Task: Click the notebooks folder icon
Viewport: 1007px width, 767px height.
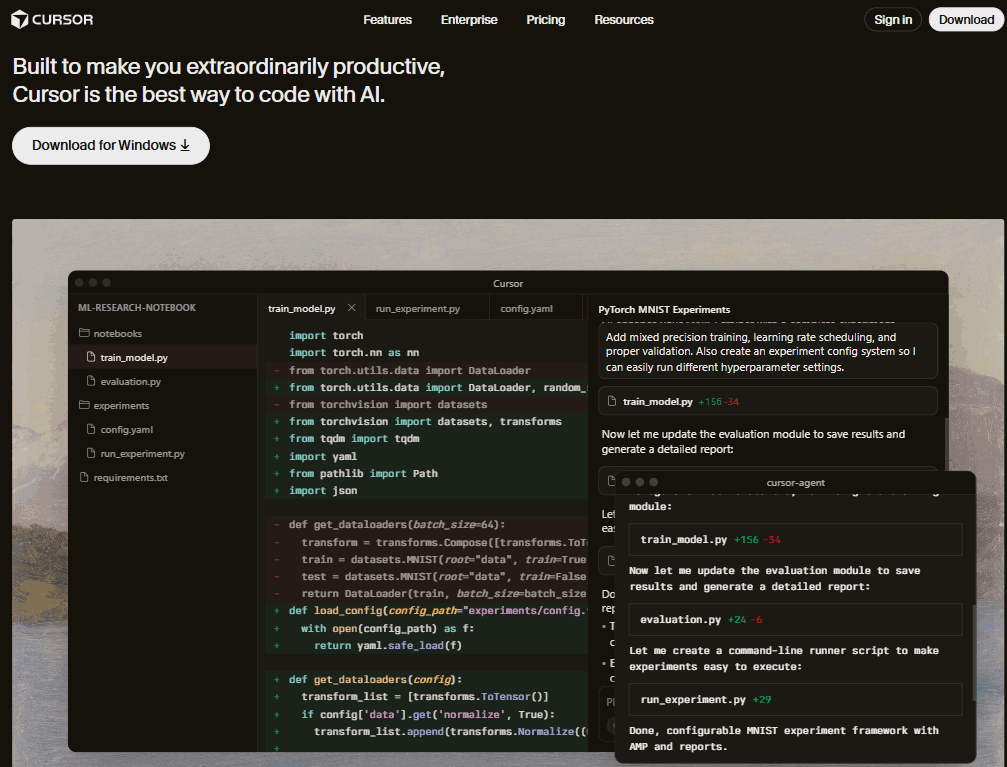Action: [84, 333]
